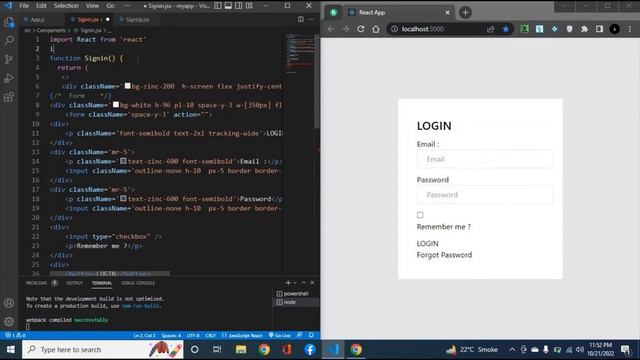640x360 pixels.
Task: Open the Selection menu
Action: [x=66, y=6]
